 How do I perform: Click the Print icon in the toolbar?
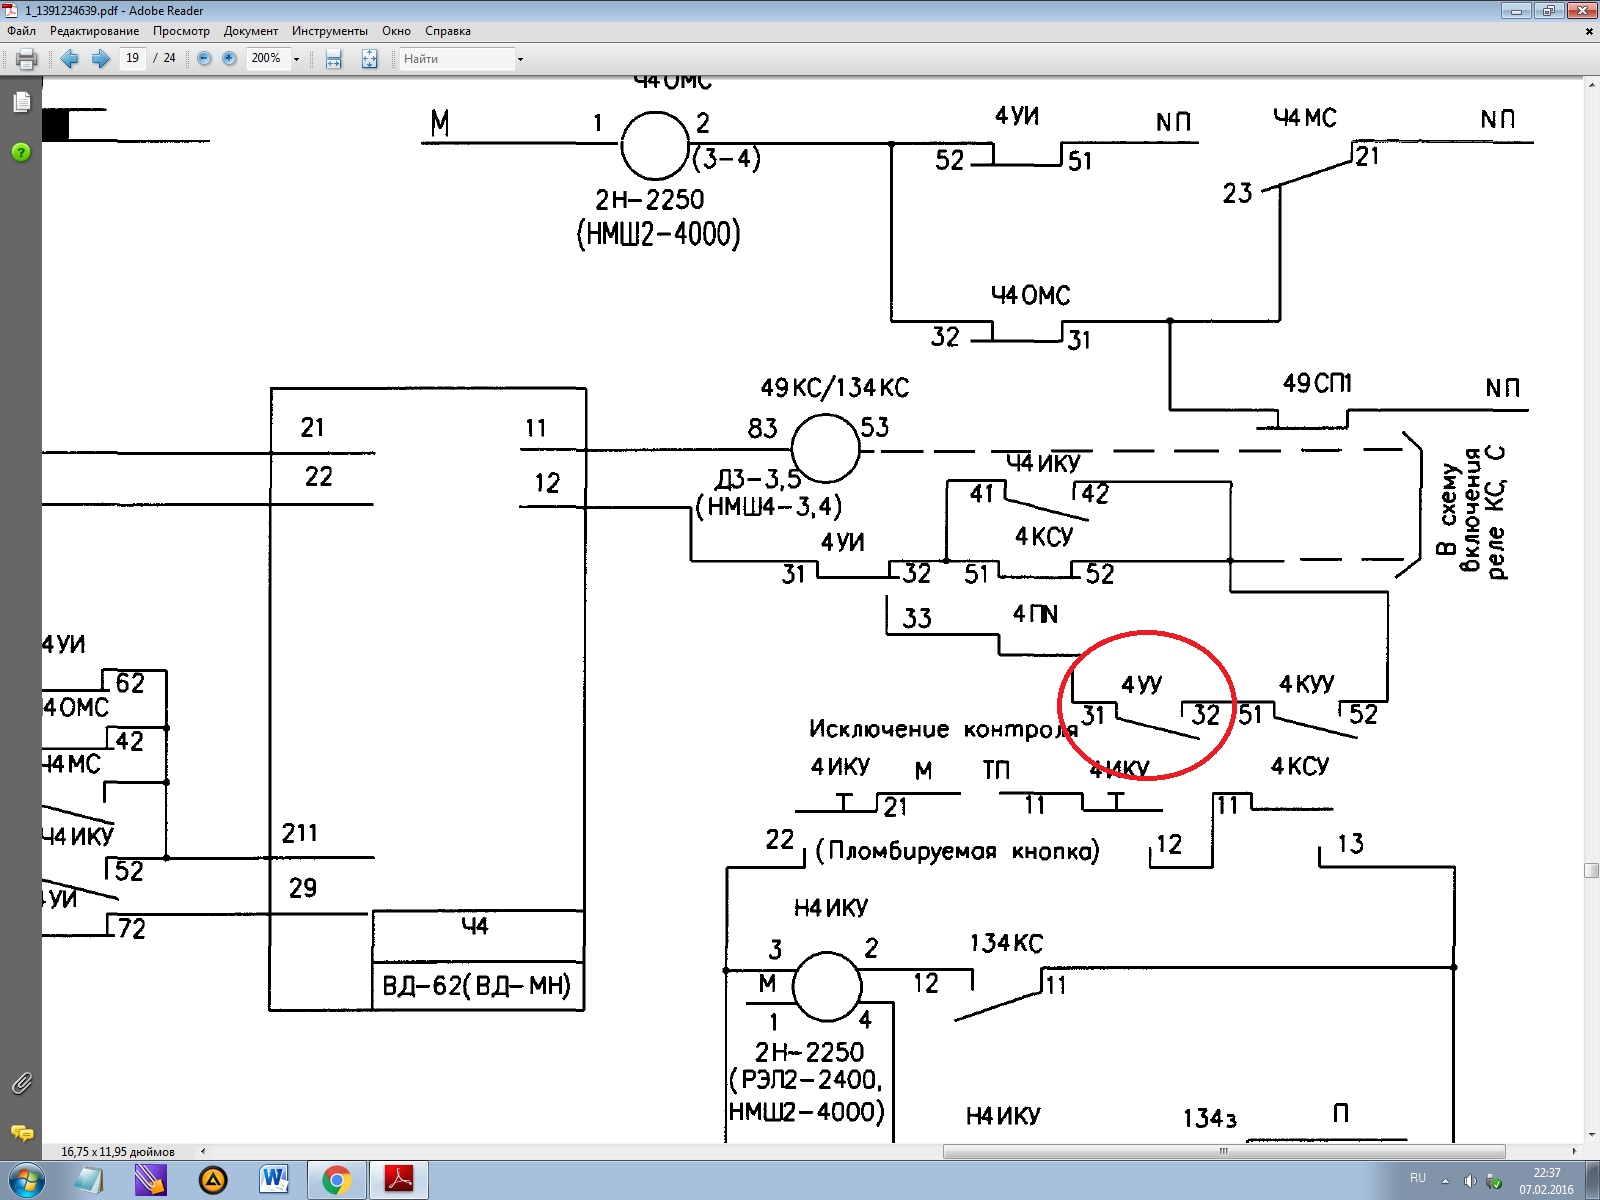point(27,59)
